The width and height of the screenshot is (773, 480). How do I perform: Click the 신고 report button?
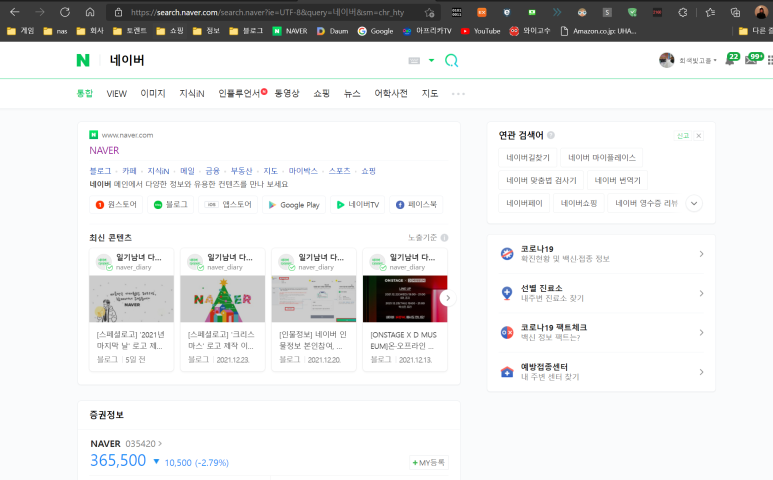(x=683, y=136)
